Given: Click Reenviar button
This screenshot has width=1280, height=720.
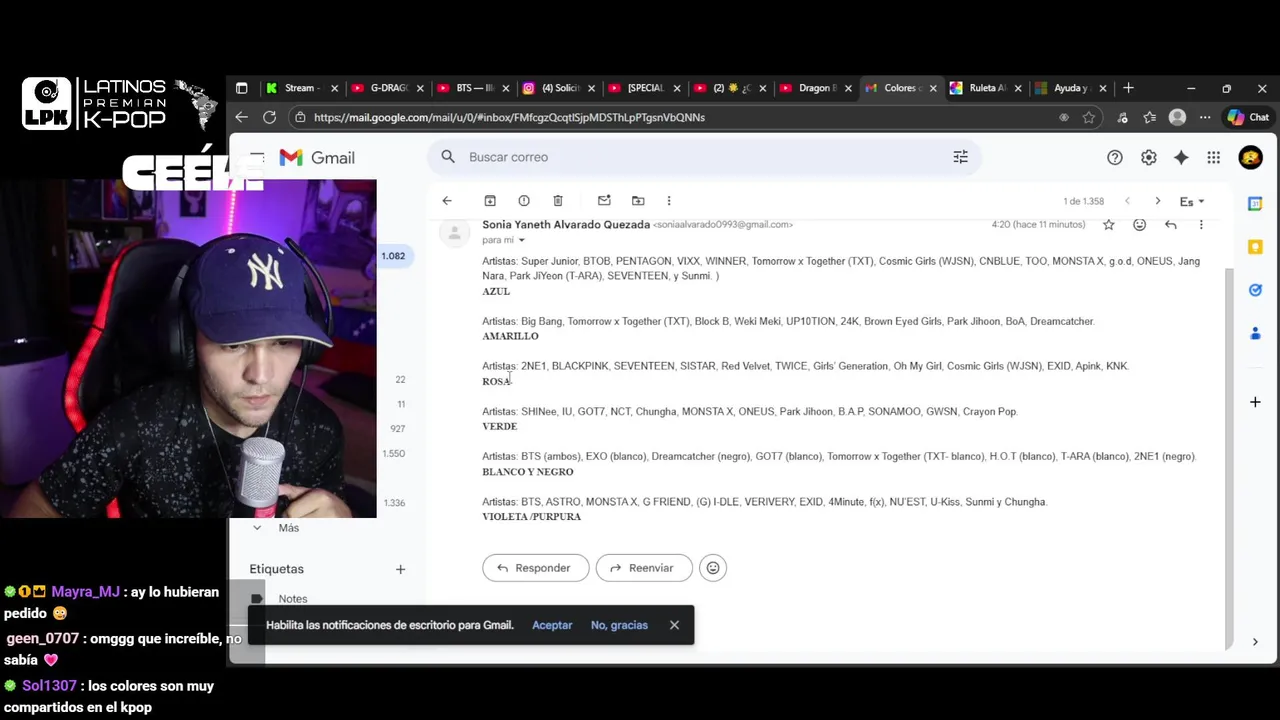Looking at the screenshot, I should tap(643, 568).
